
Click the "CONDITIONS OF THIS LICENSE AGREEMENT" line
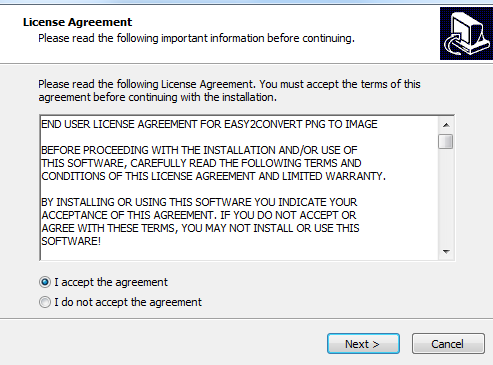(213, 176)
